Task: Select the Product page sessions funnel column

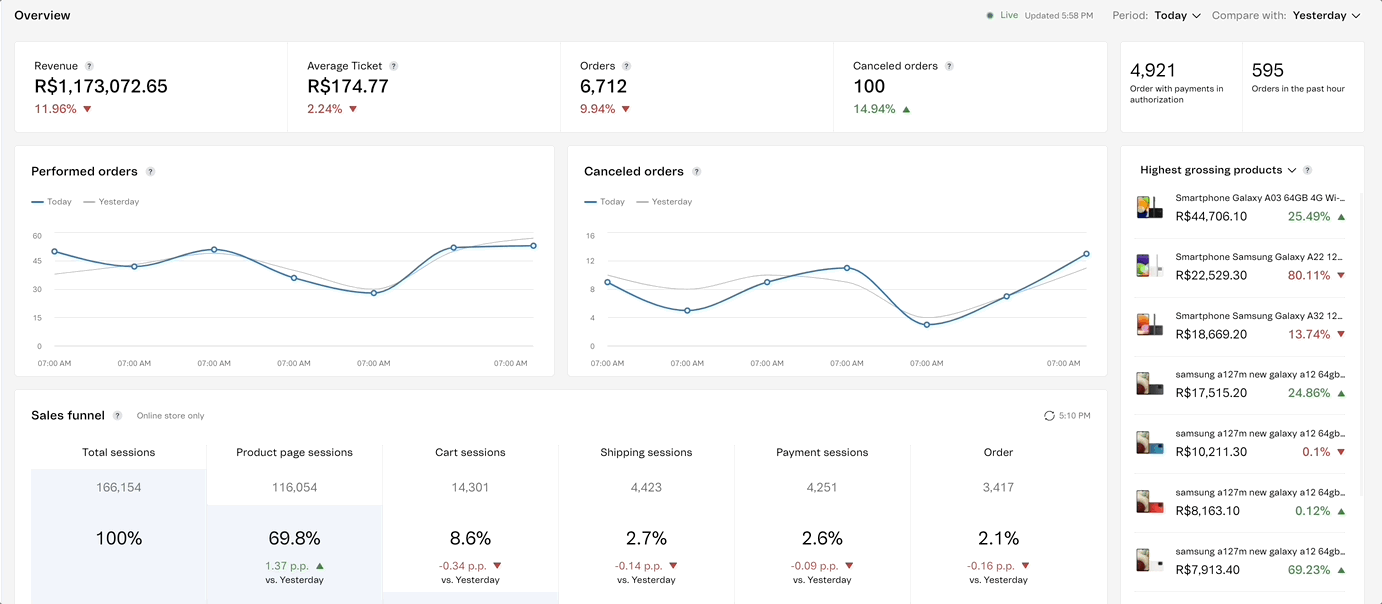Action: (x=294, y=452)
